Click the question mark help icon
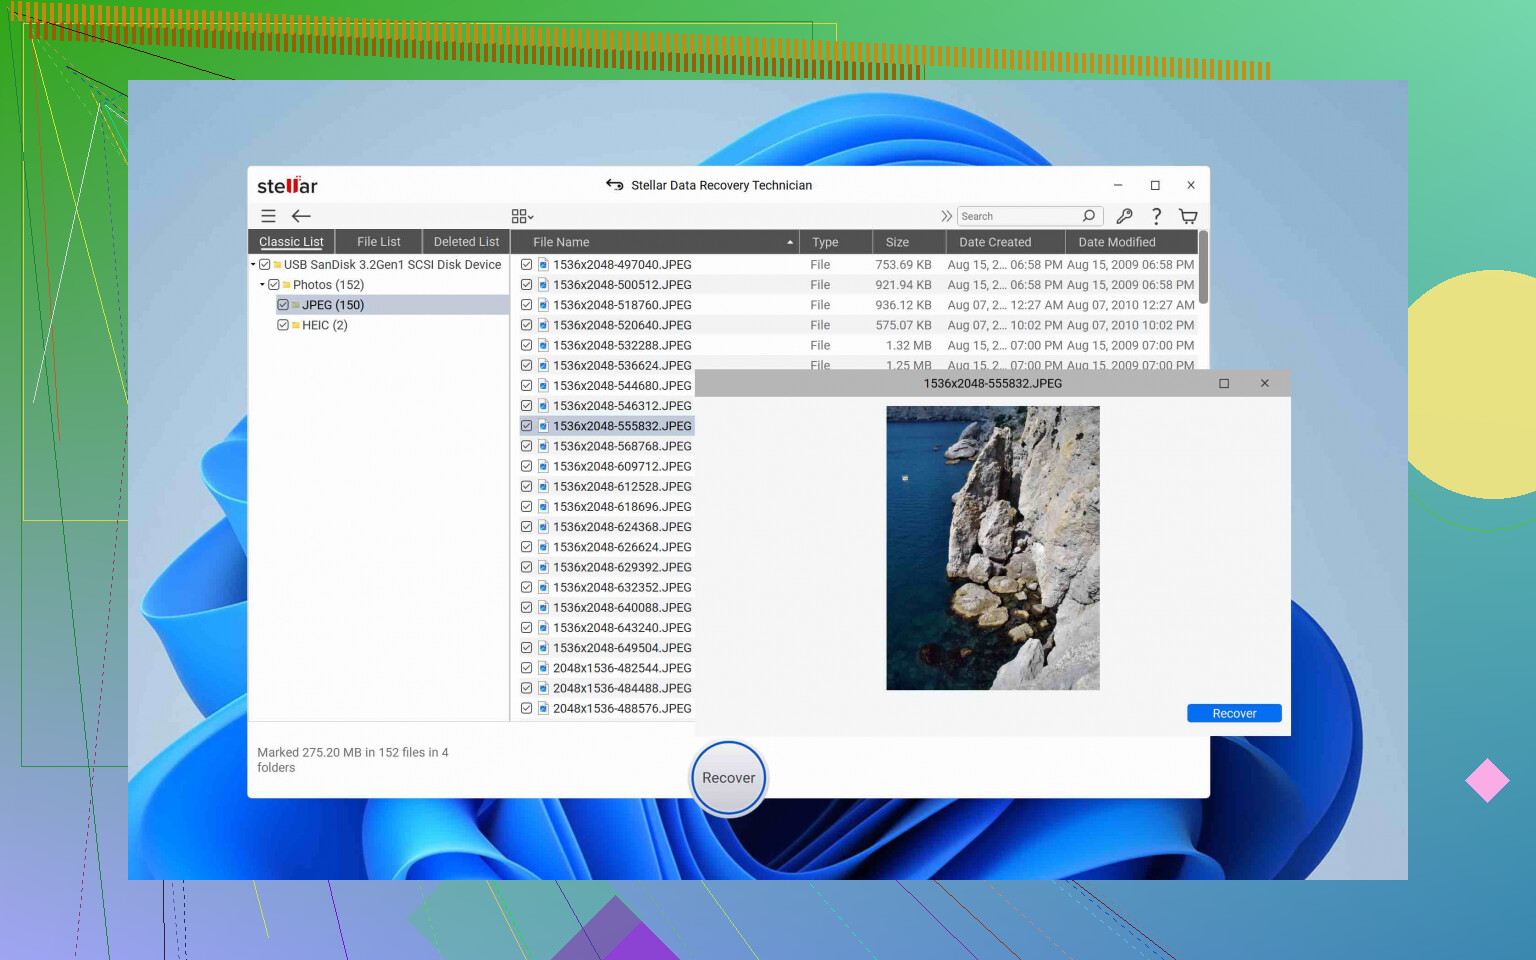This screenshot has height=960, width=1536. 1156,216
